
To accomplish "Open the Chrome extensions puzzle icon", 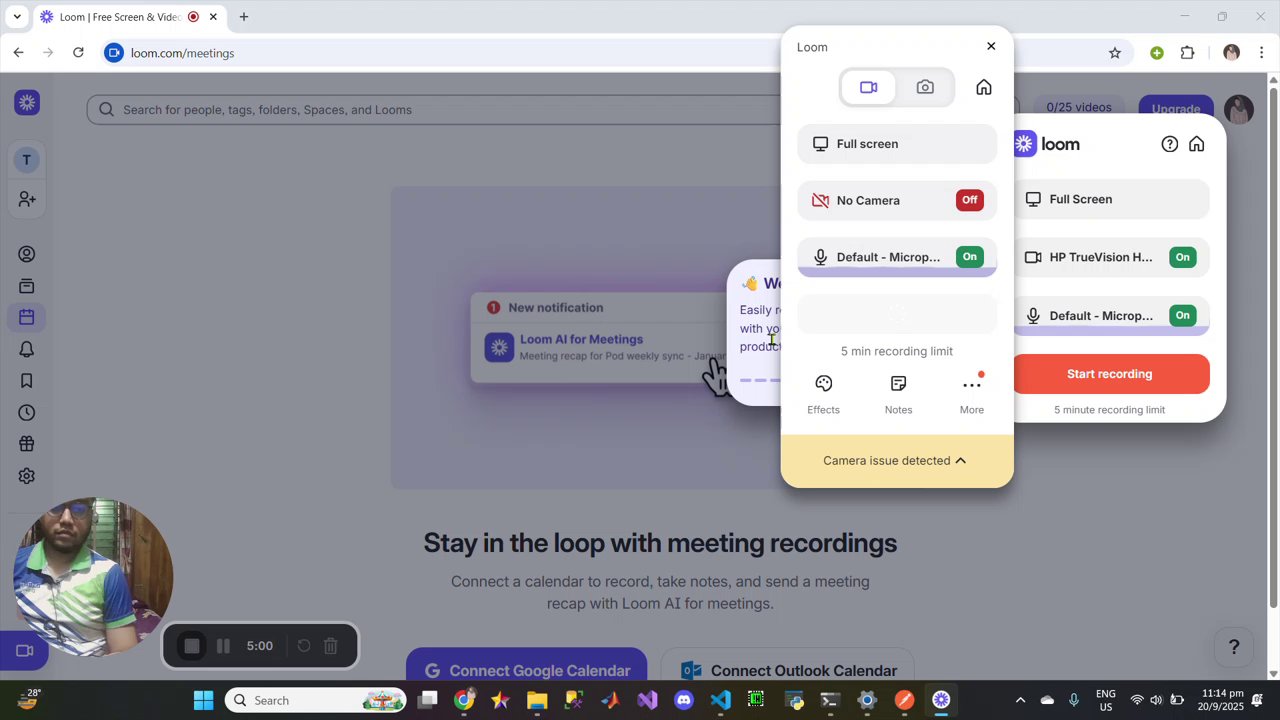I will coord(1188,53).
